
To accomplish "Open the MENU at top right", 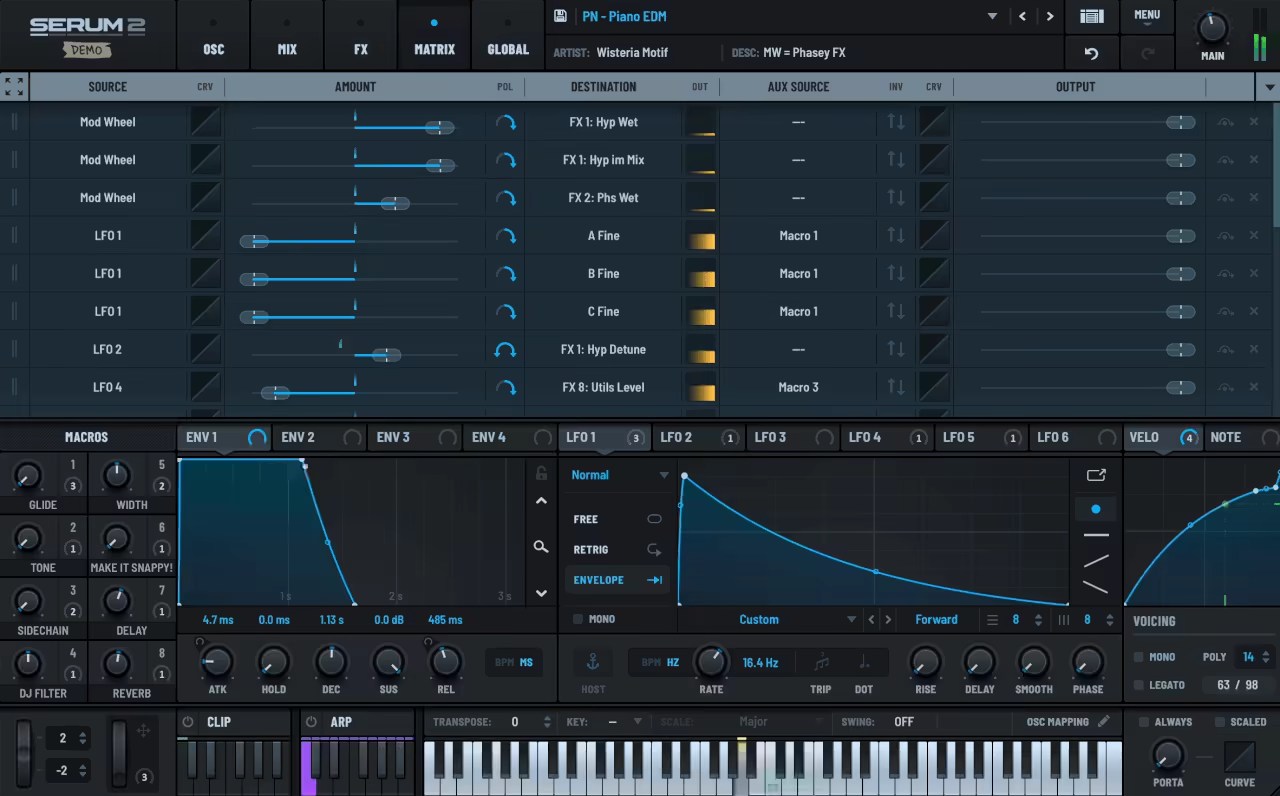I will pyautogui.click(x=1147, y=15).
